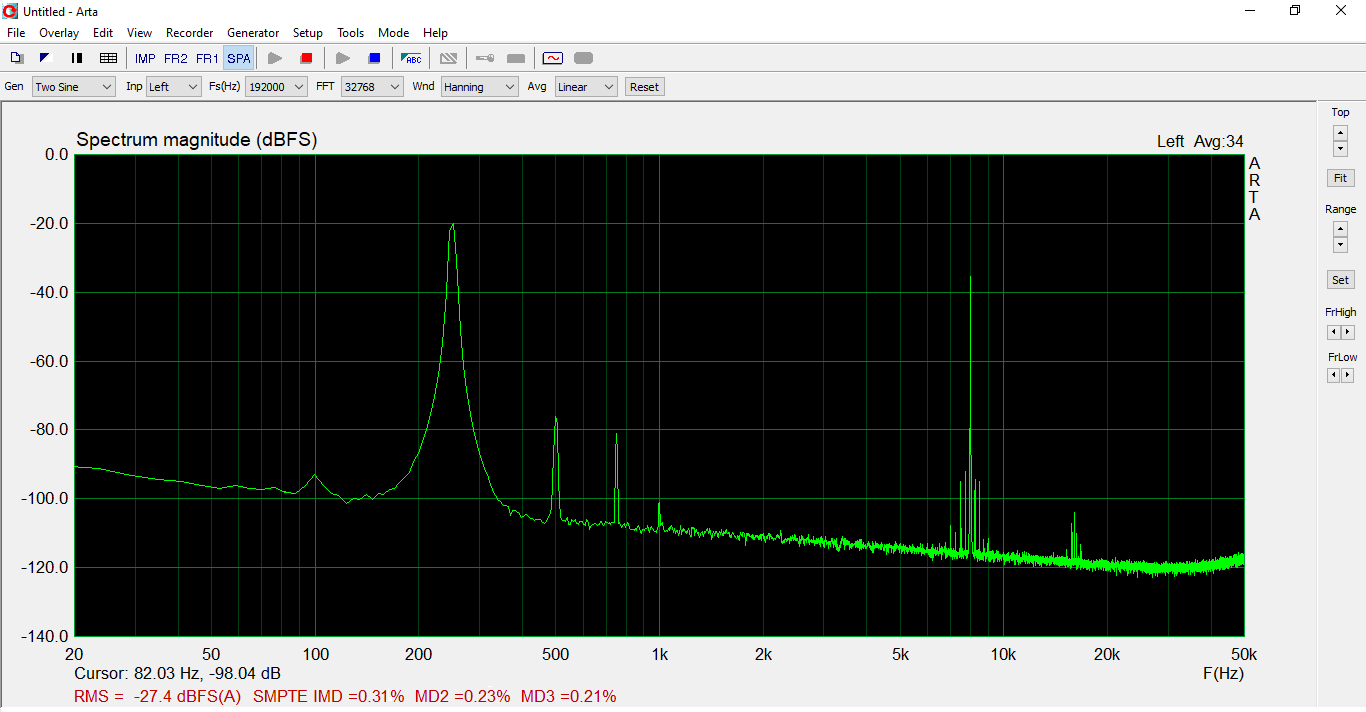The width and height of the screenshot is (1366, 712).
Task: Click the ABC text annotation icon
Action: tap(411, 58)
